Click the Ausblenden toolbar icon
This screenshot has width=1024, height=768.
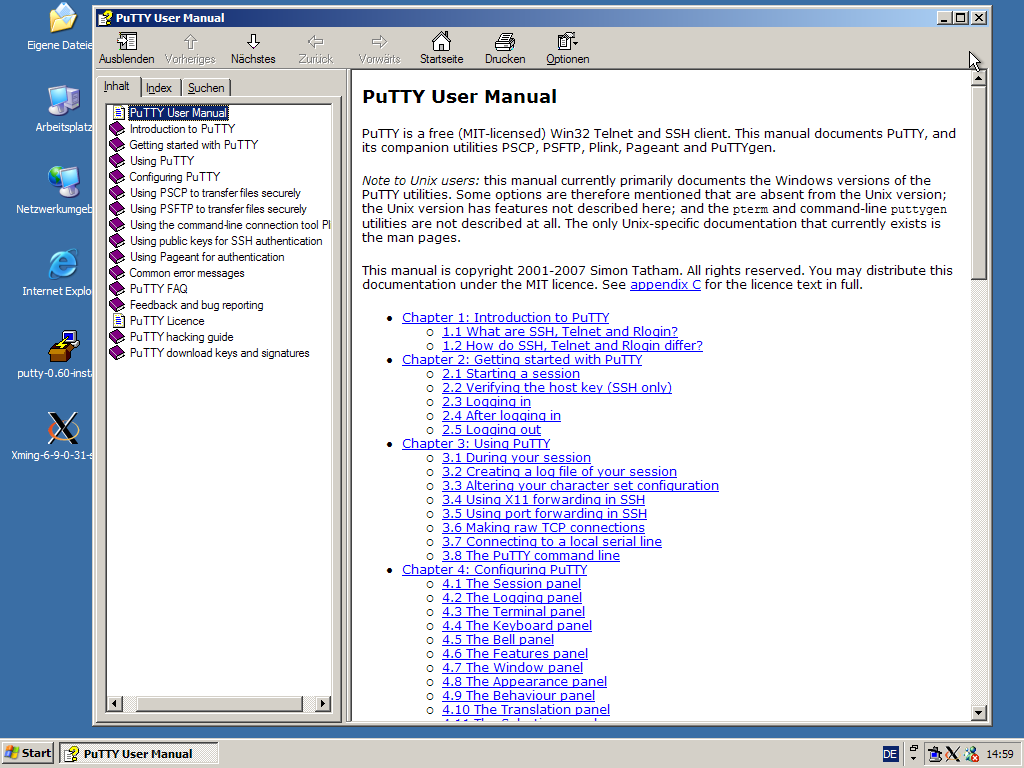pyautogui.click(x=126, y=42)
